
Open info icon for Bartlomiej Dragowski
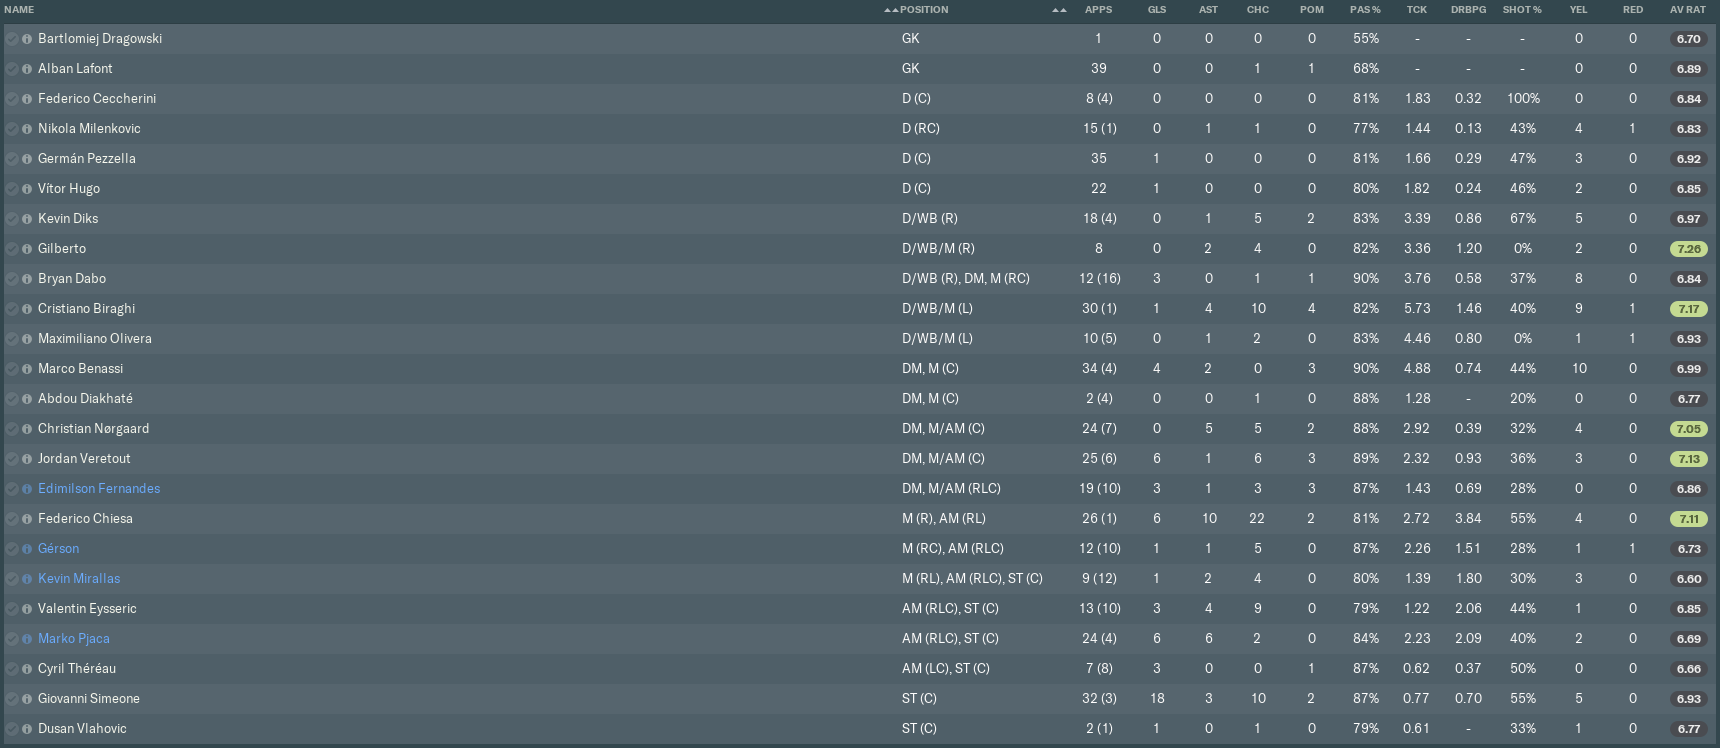point(27,39)
